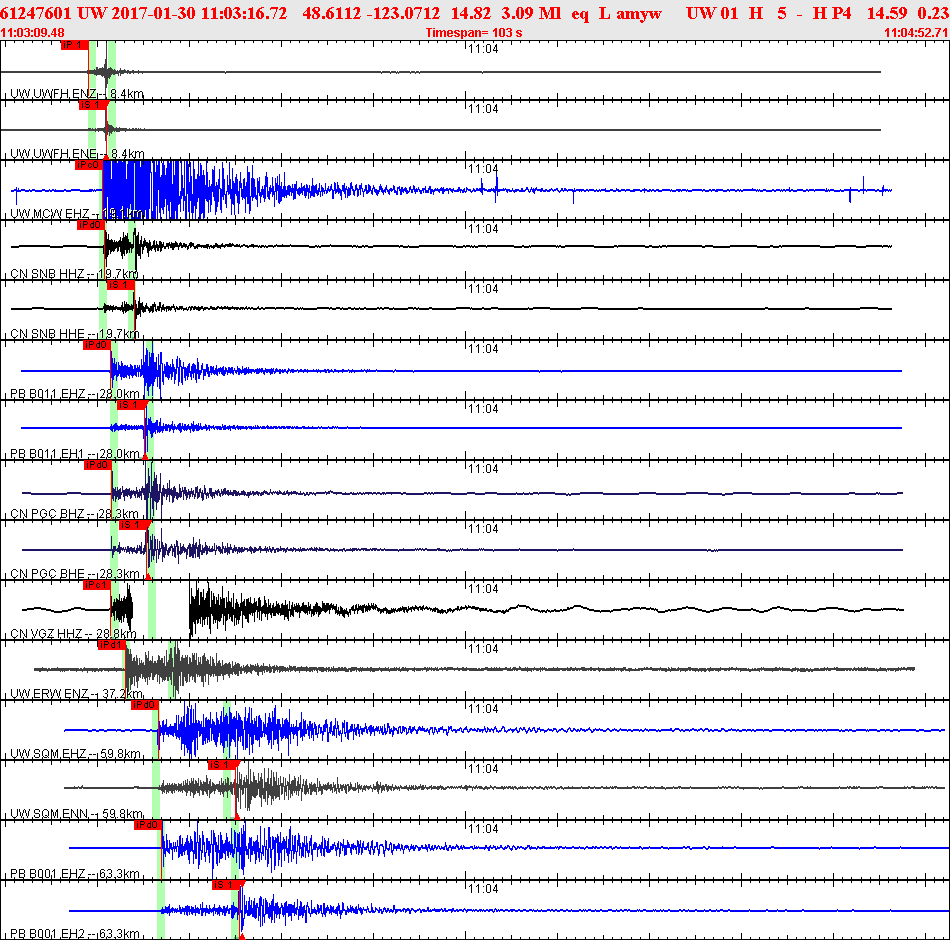Select the iS pick flag on SQM ENN

[x=221, y=765]
